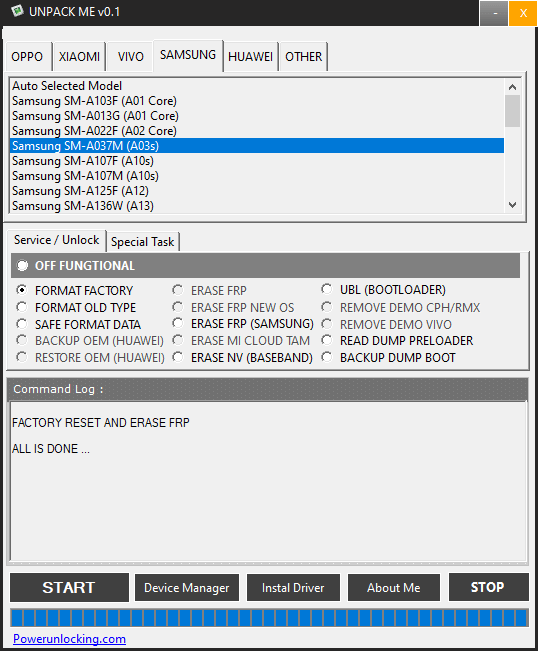Switch to the OPPO tab

(27, 56)
